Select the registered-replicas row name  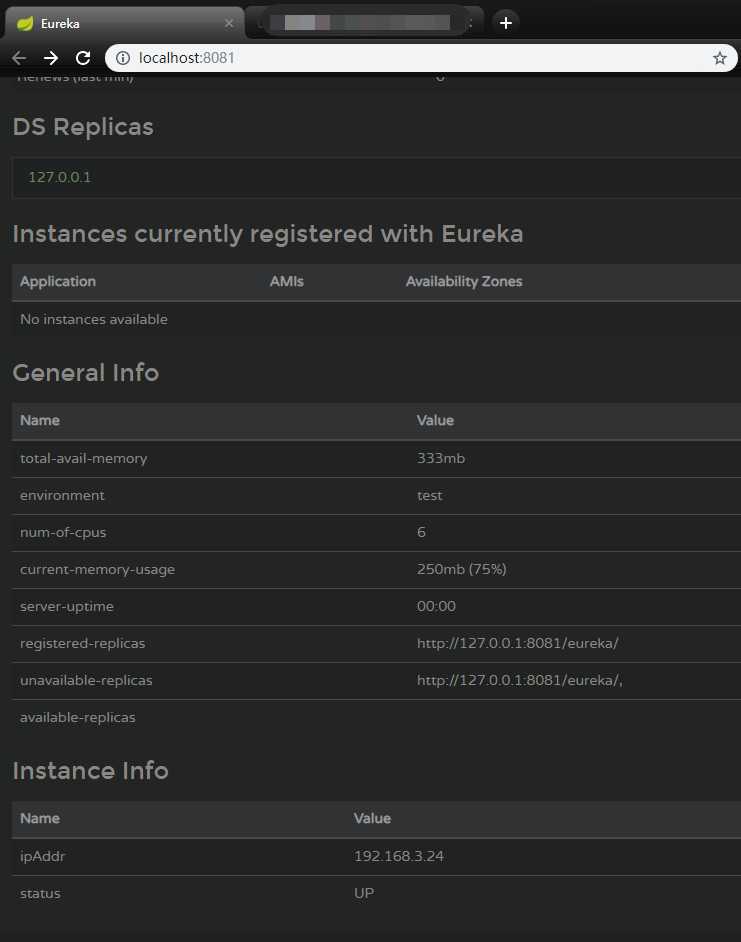[x=82, y=643]
